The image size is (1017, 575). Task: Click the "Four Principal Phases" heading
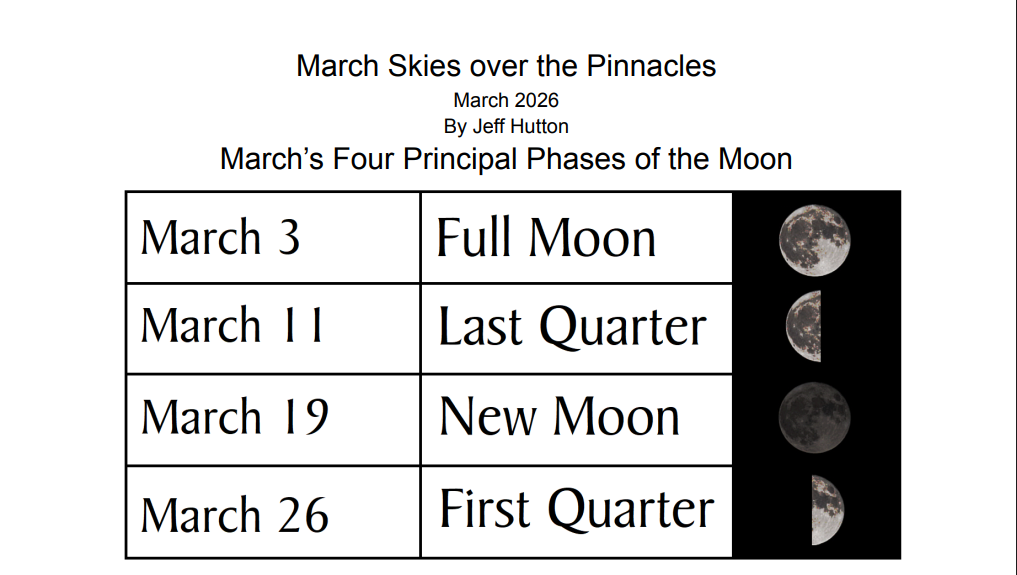point(506,158)
